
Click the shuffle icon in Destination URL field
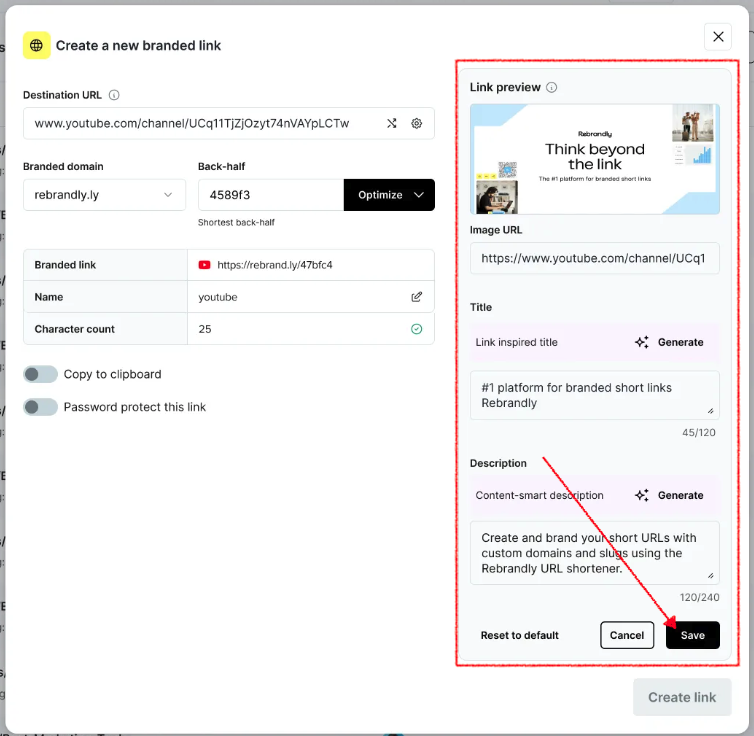coord(392,124)
